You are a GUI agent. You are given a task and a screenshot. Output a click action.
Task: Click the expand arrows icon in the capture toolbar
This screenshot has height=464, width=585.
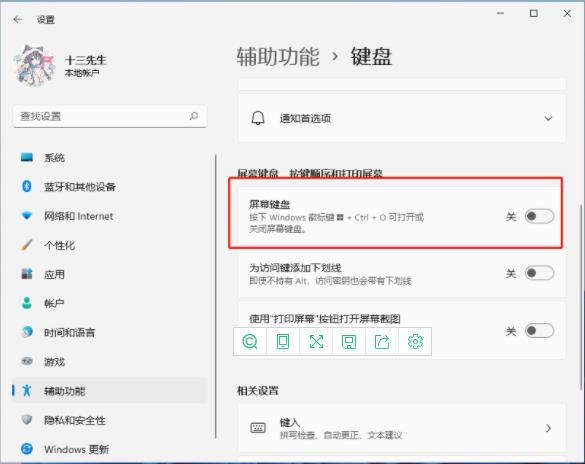click(316, 341)
